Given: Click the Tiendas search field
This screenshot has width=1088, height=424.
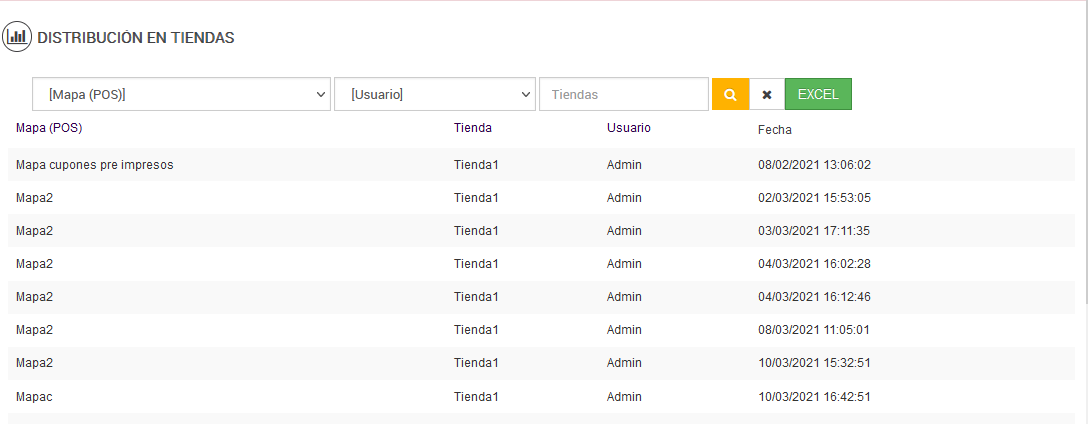Looking at the screenshot, I should click(x=624, y=95).
